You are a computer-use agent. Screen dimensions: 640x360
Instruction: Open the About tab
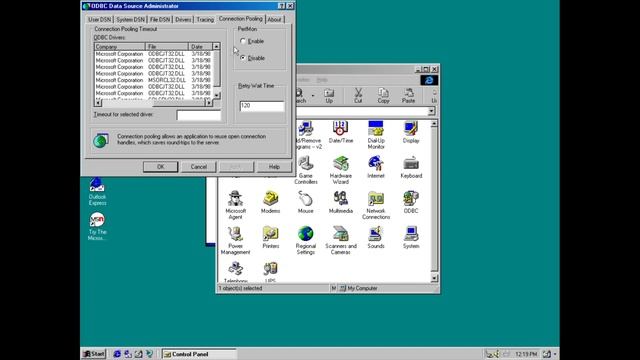(x=274, y=20)
